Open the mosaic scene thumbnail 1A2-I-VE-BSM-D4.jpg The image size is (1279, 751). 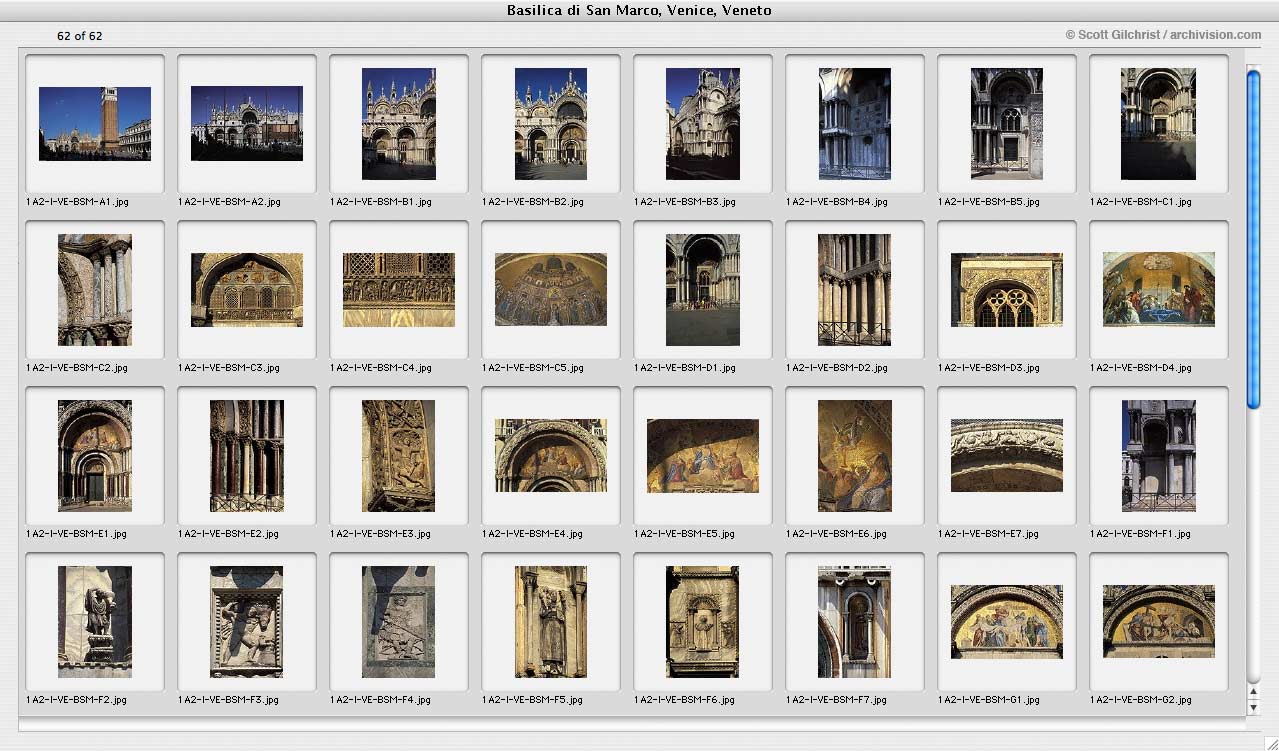1159,290
